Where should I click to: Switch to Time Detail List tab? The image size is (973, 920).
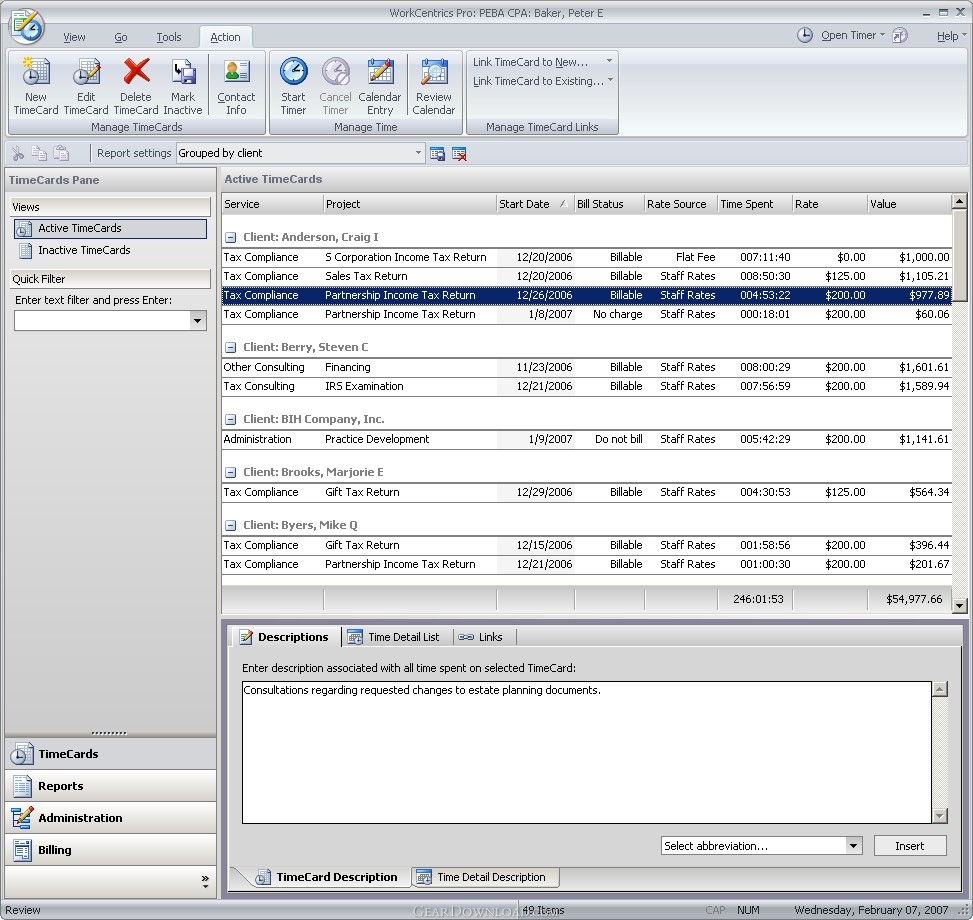pos(396,637)
